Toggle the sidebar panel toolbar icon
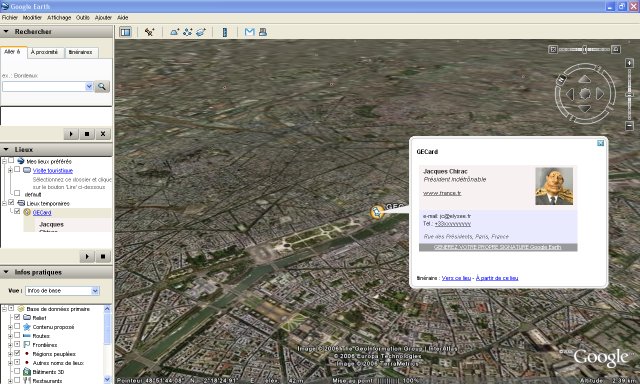This screenshot has height=384, width=640. coord(125,32)
